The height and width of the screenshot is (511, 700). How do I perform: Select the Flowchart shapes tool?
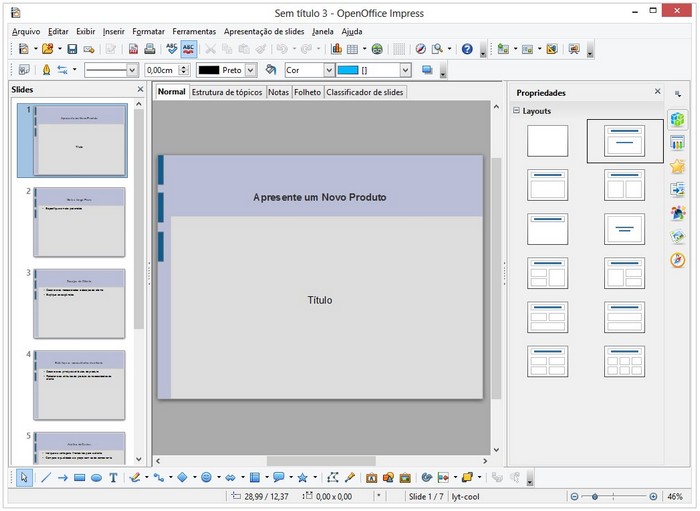[254, 478]
